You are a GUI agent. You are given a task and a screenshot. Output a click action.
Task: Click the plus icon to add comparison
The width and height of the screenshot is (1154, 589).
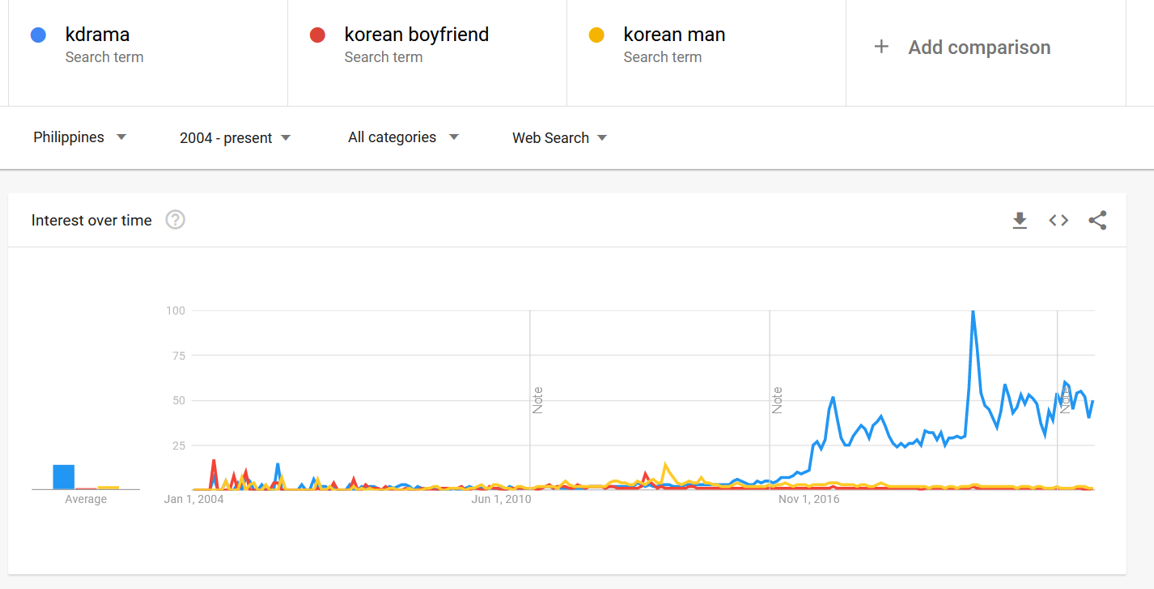[x=881, y=47]
